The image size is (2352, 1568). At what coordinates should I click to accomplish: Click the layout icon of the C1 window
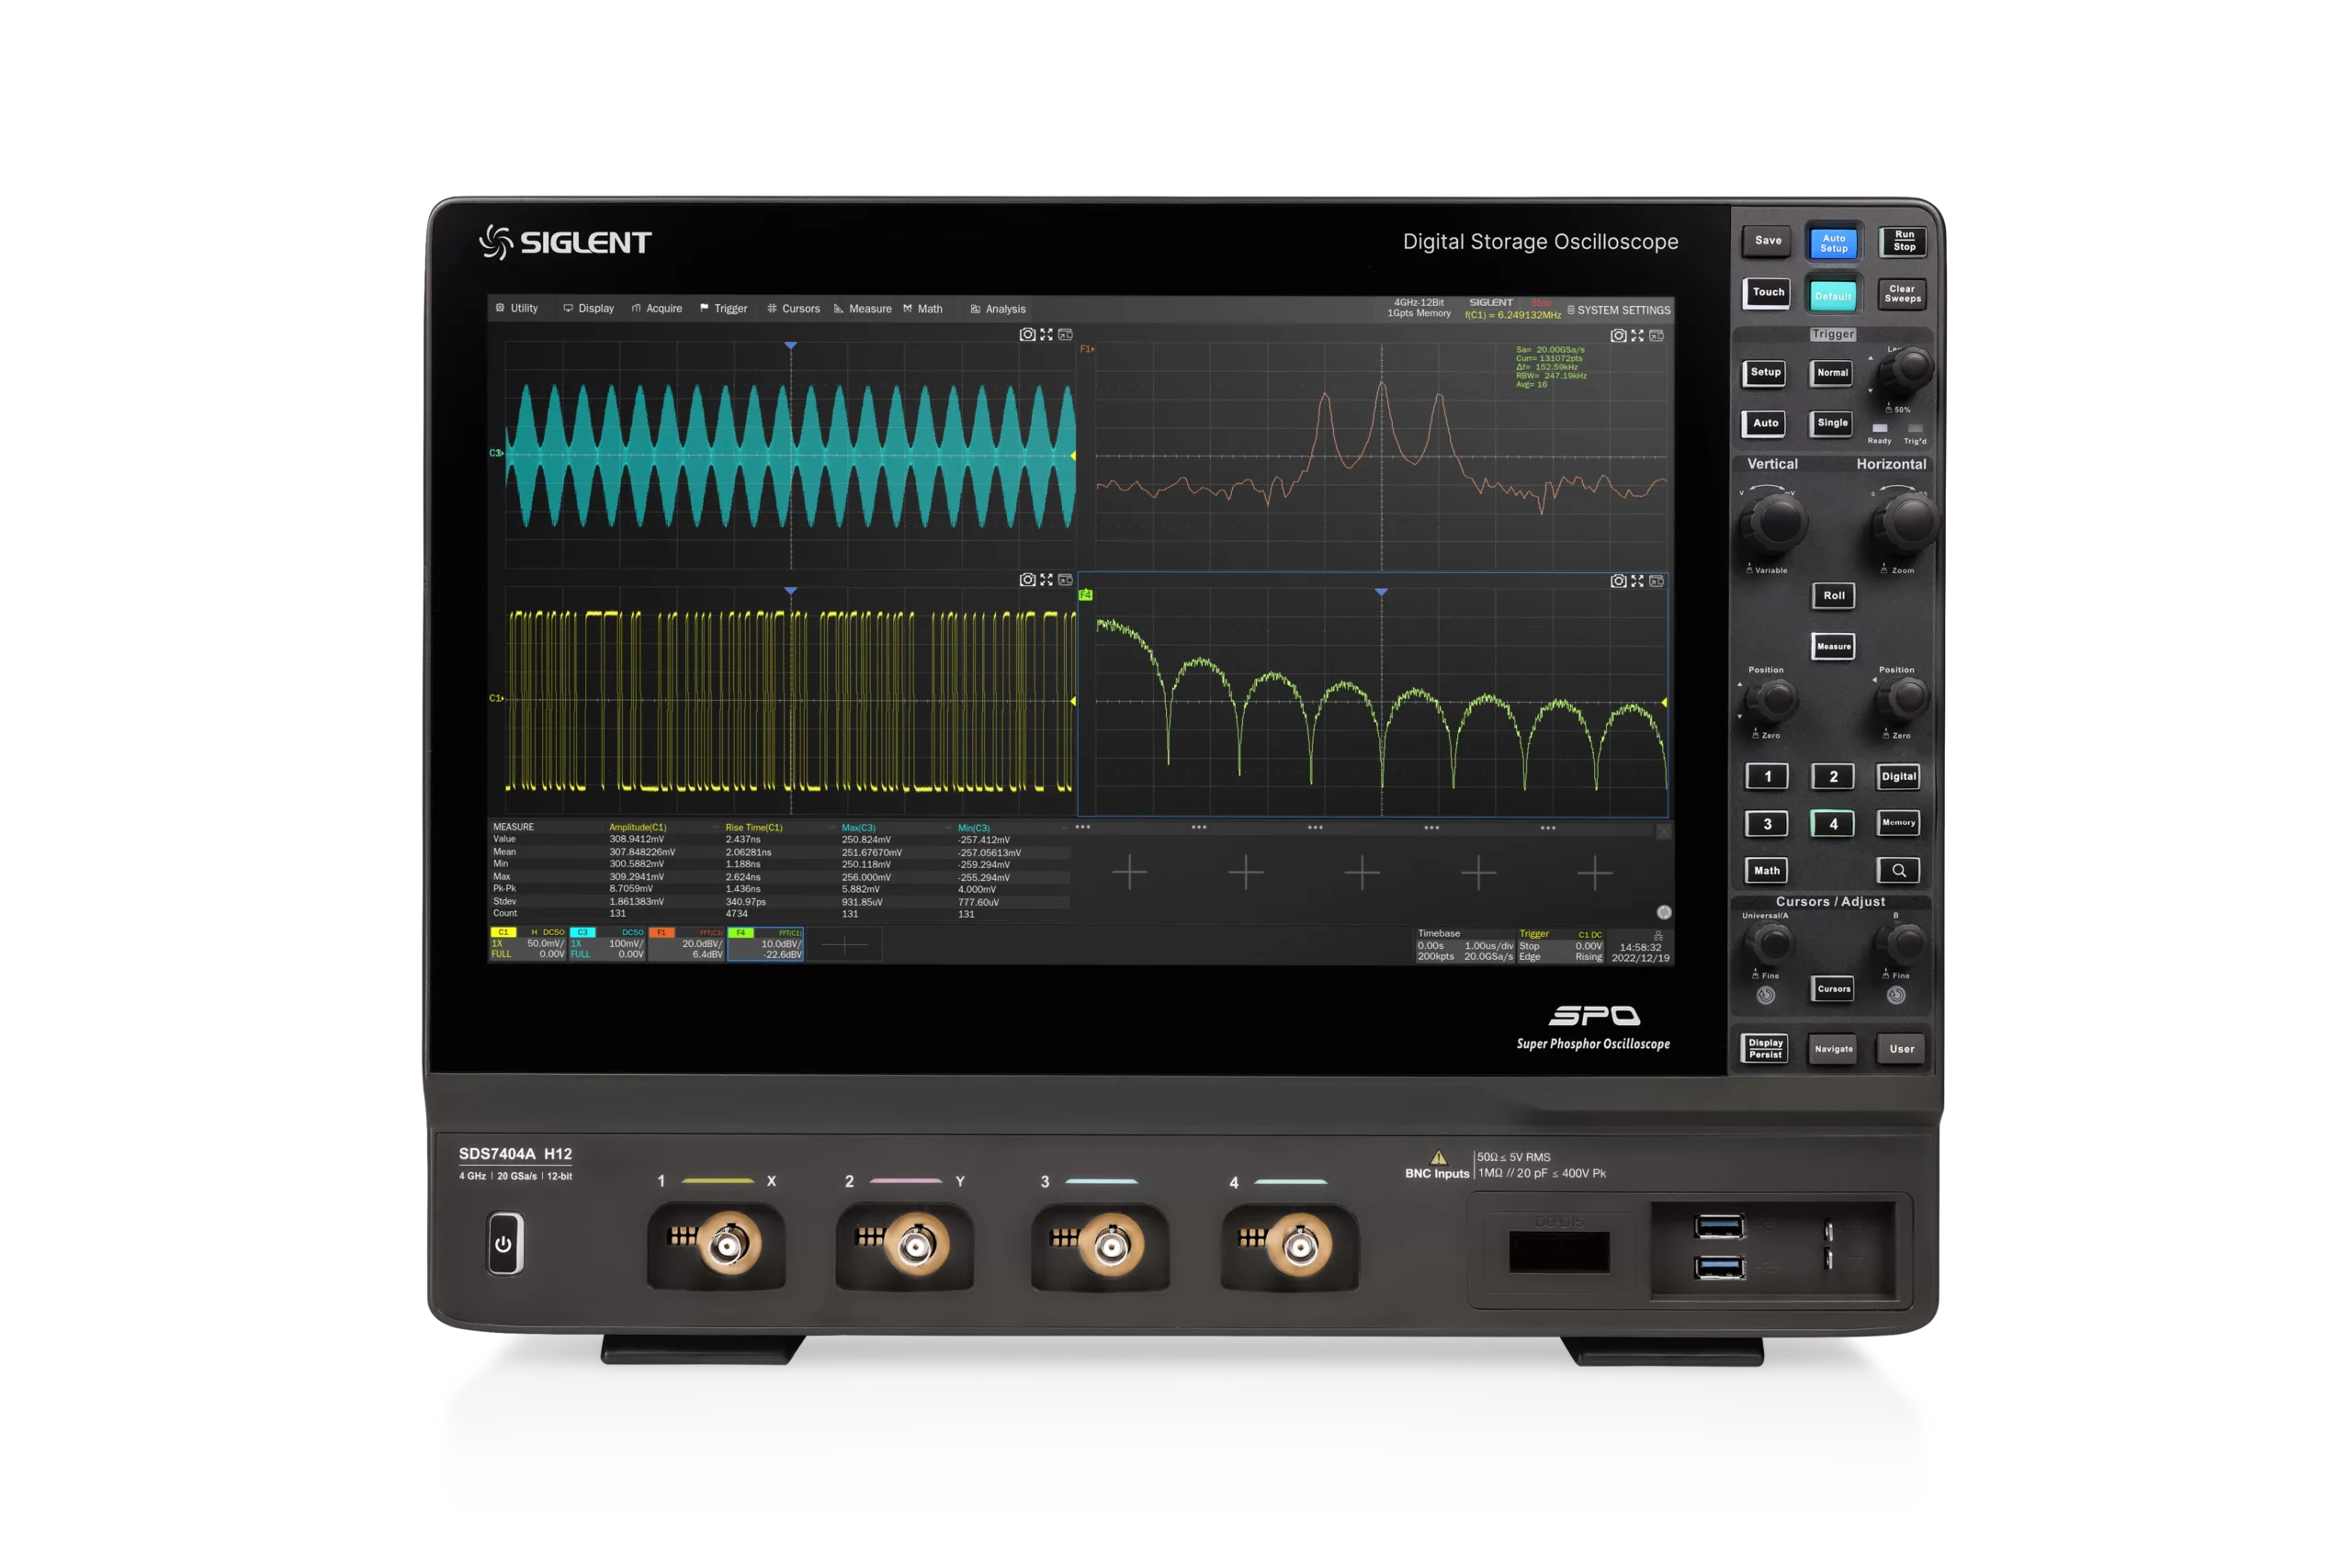tap(1065, 579)
